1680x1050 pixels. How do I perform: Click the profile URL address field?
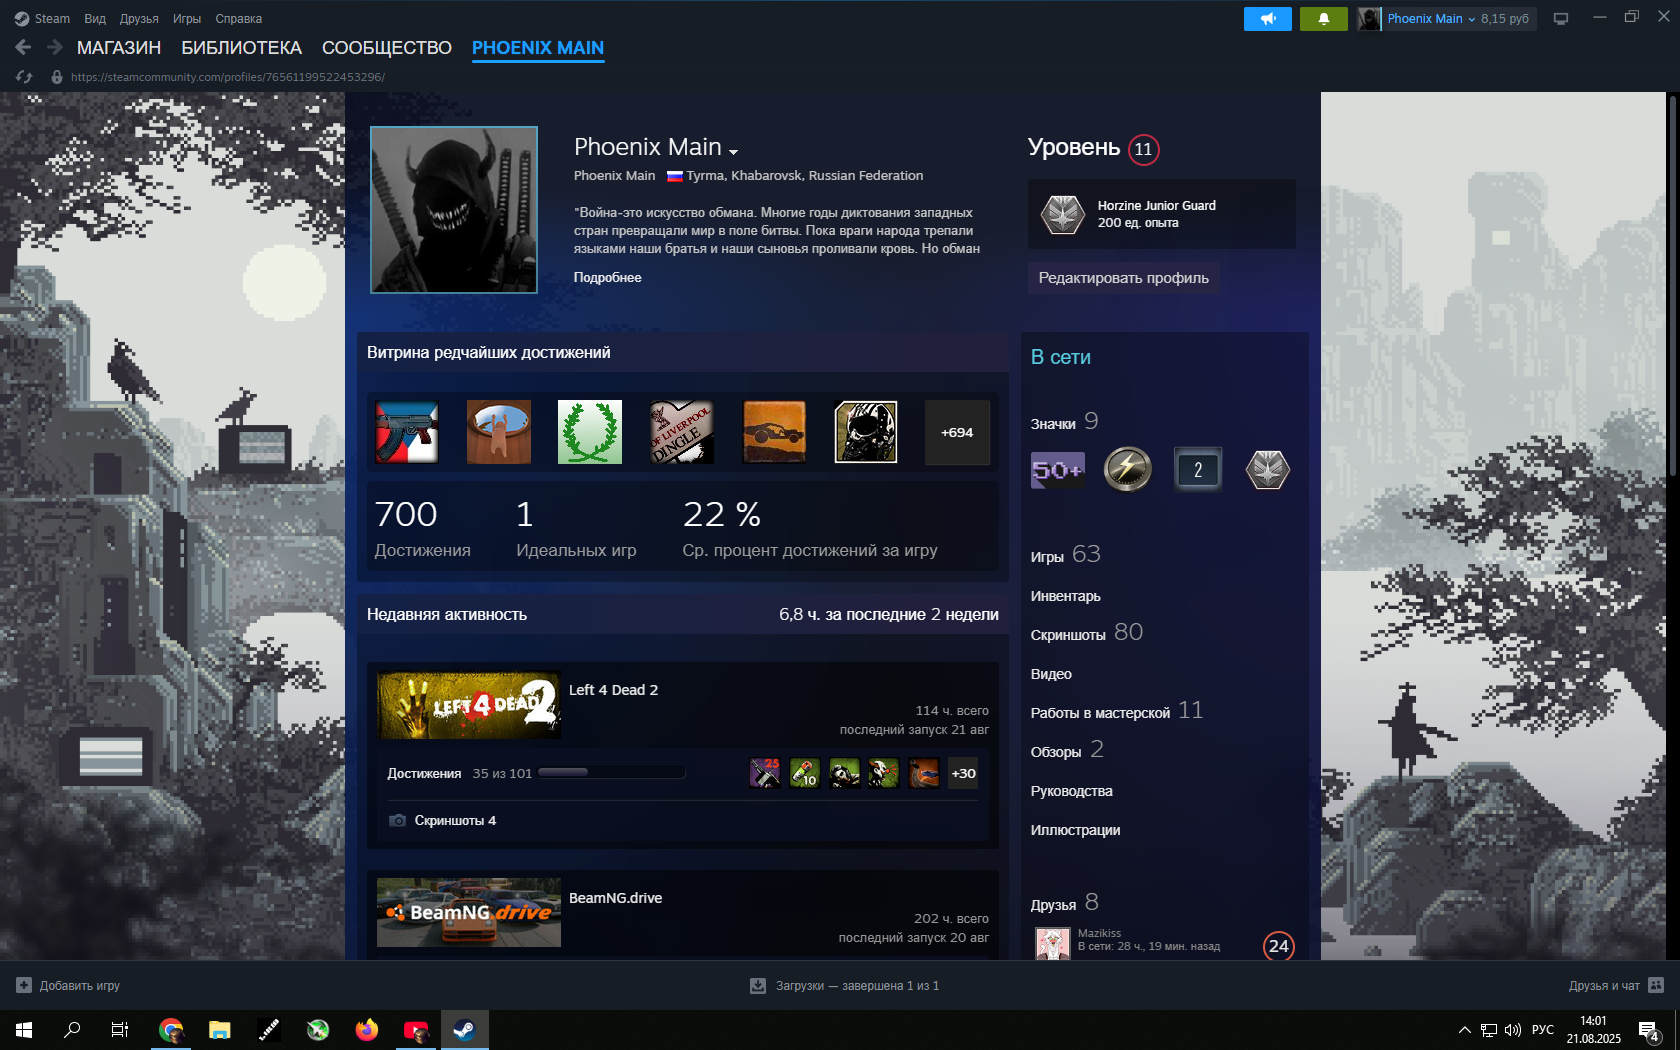[228, 77]
